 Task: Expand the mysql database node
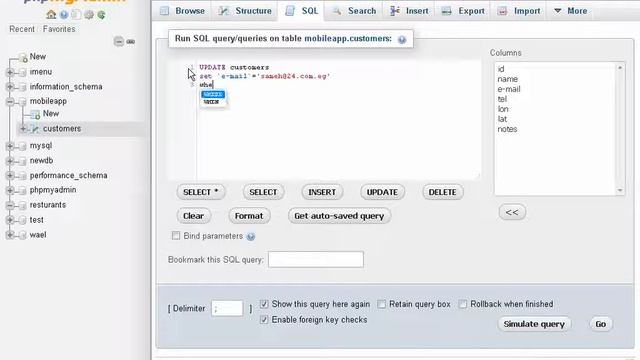coord(10,146)
